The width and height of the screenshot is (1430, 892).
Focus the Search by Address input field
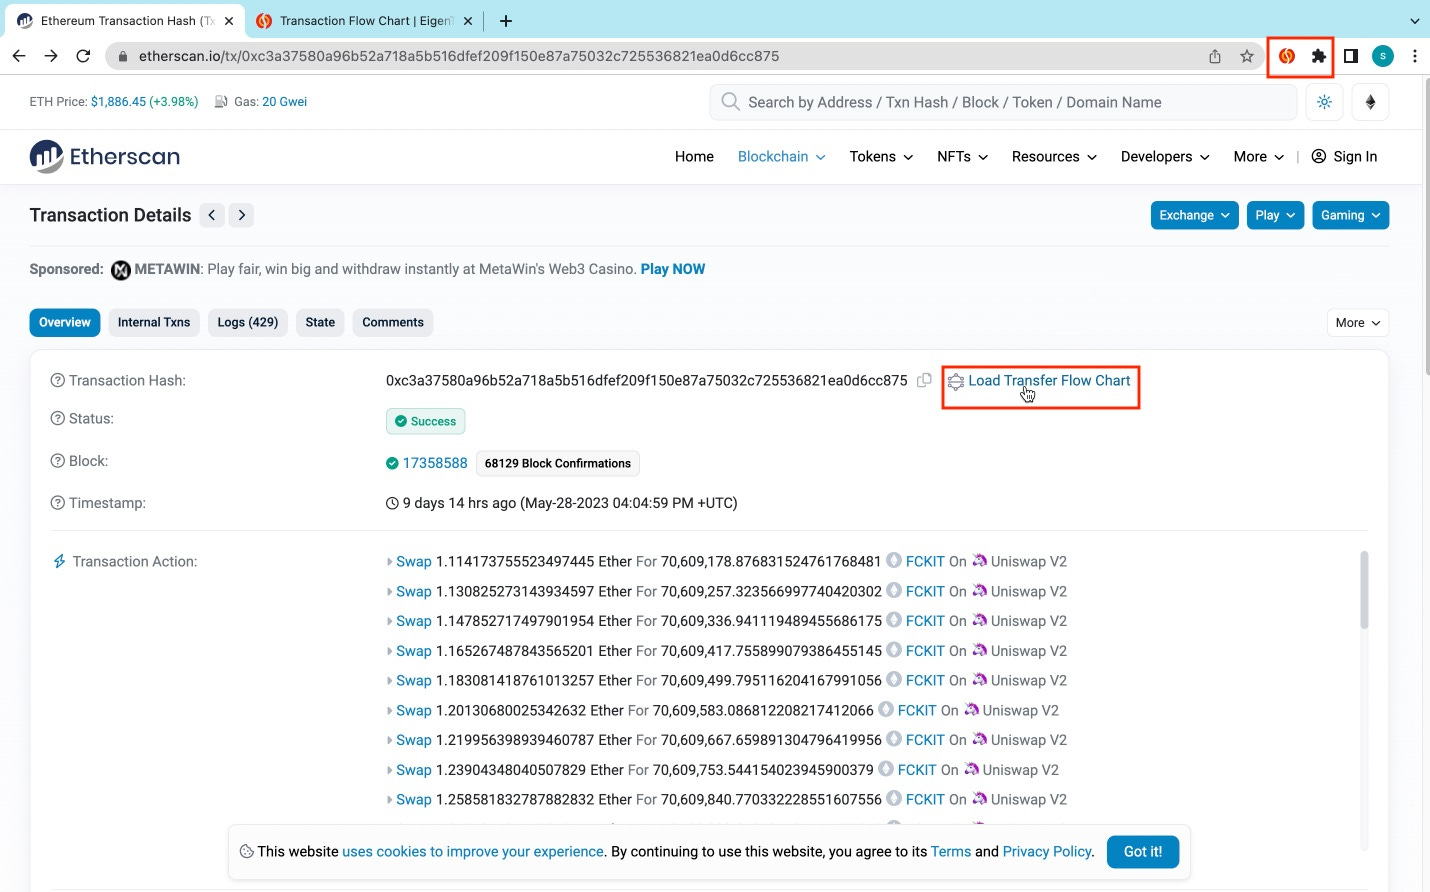1003,102
